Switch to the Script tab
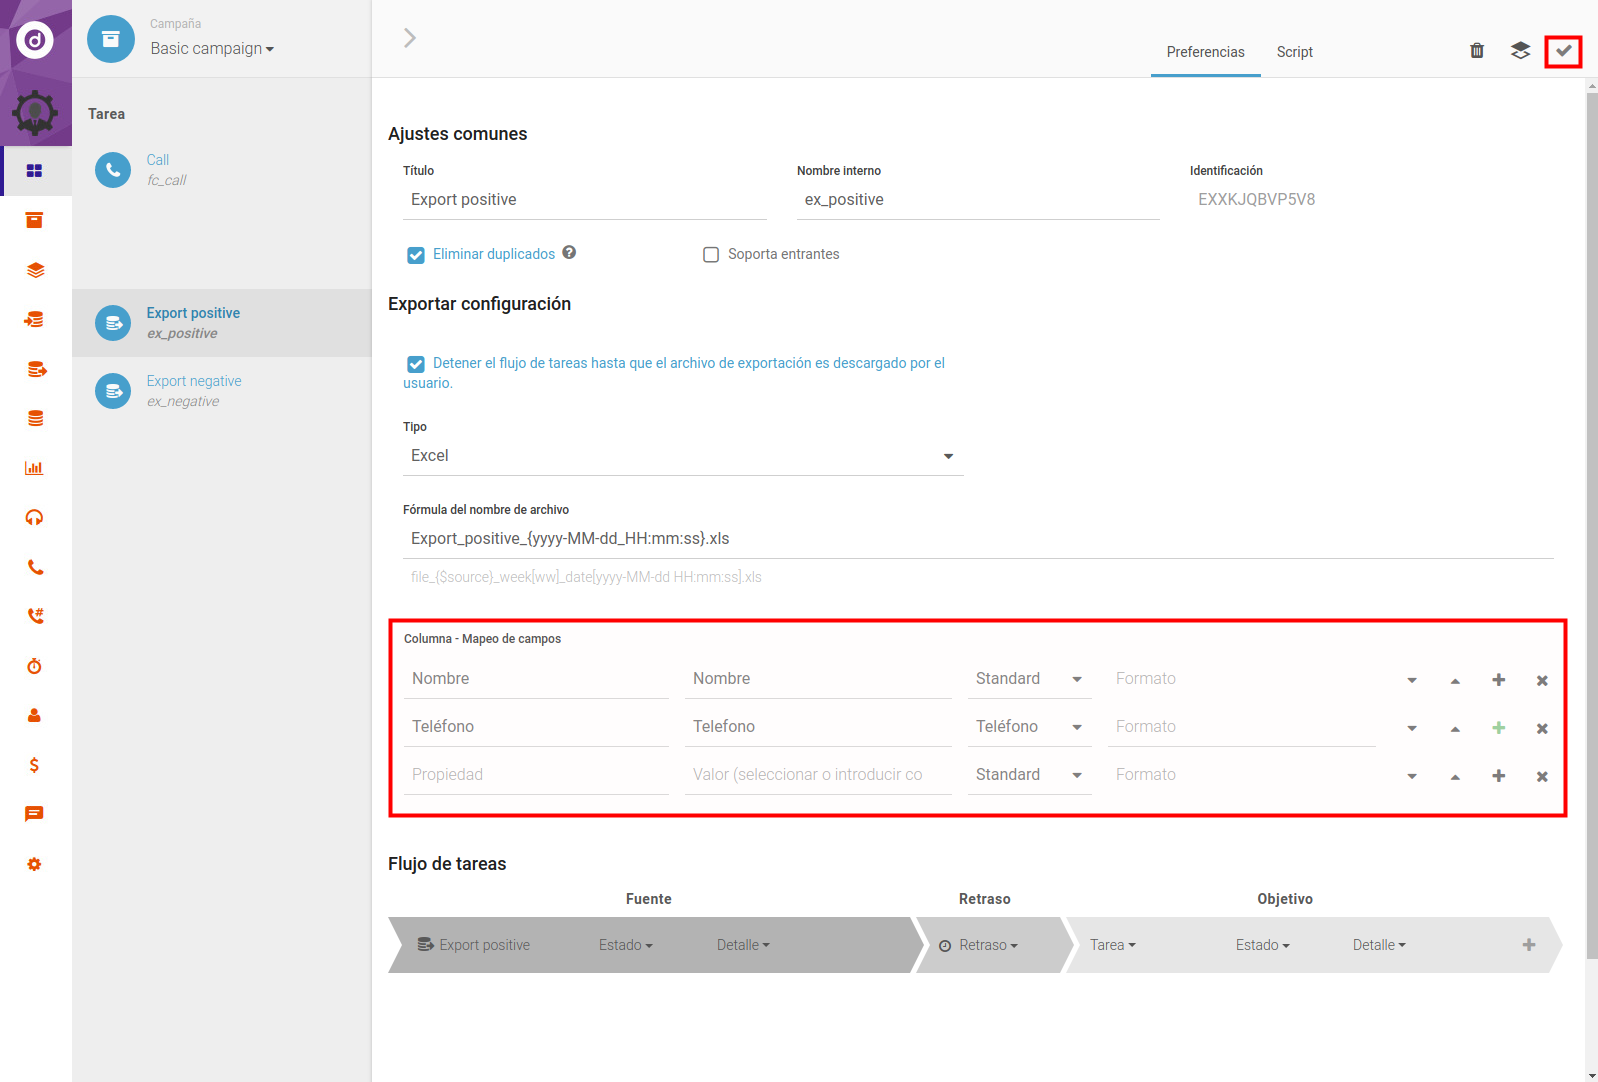 coord(1294,52)
